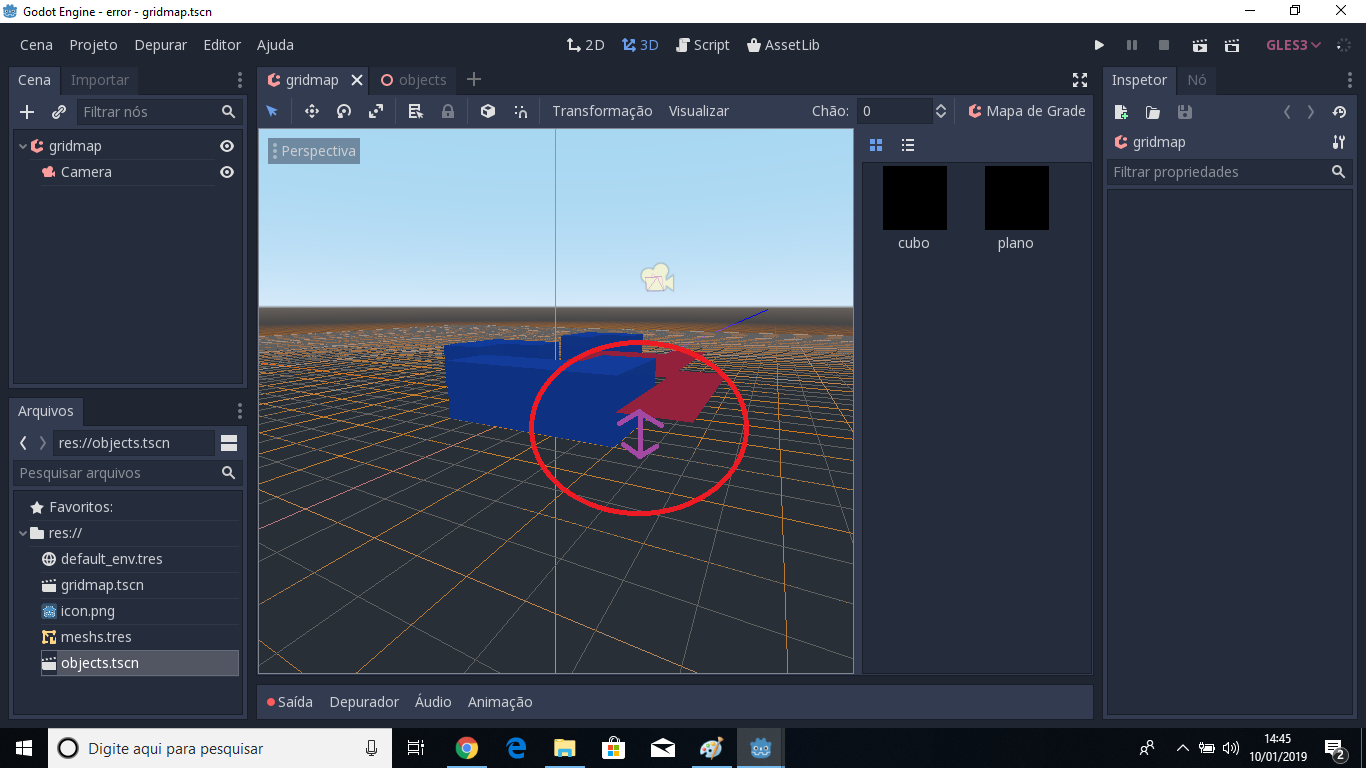Viewport: 1366px width, 768px height.
Task: Collapse the gridmap node in Scene tree
Action: coord(22,145)
